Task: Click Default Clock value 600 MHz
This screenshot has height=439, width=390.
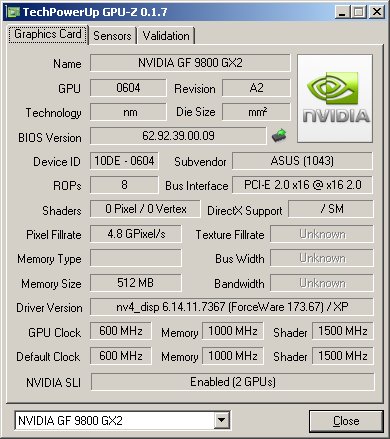Action: tap(120, 356)
